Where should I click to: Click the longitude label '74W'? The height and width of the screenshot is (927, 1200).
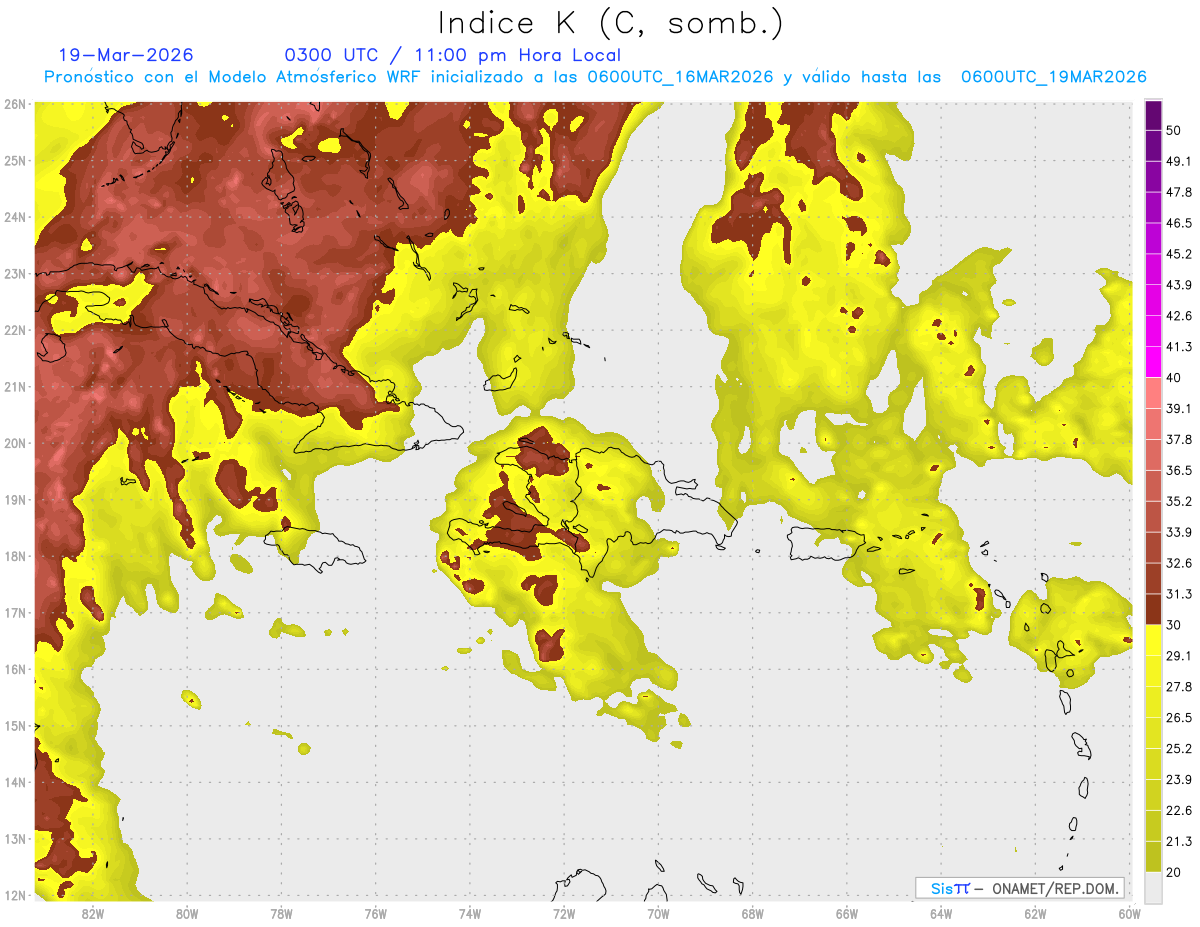pyautogui.click(x=470, y=913)
